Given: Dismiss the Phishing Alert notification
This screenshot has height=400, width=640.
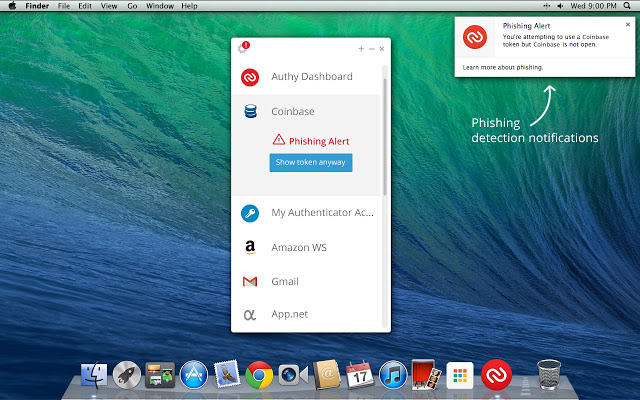Looking at the screenshot, I should click(x=628, y=24).
